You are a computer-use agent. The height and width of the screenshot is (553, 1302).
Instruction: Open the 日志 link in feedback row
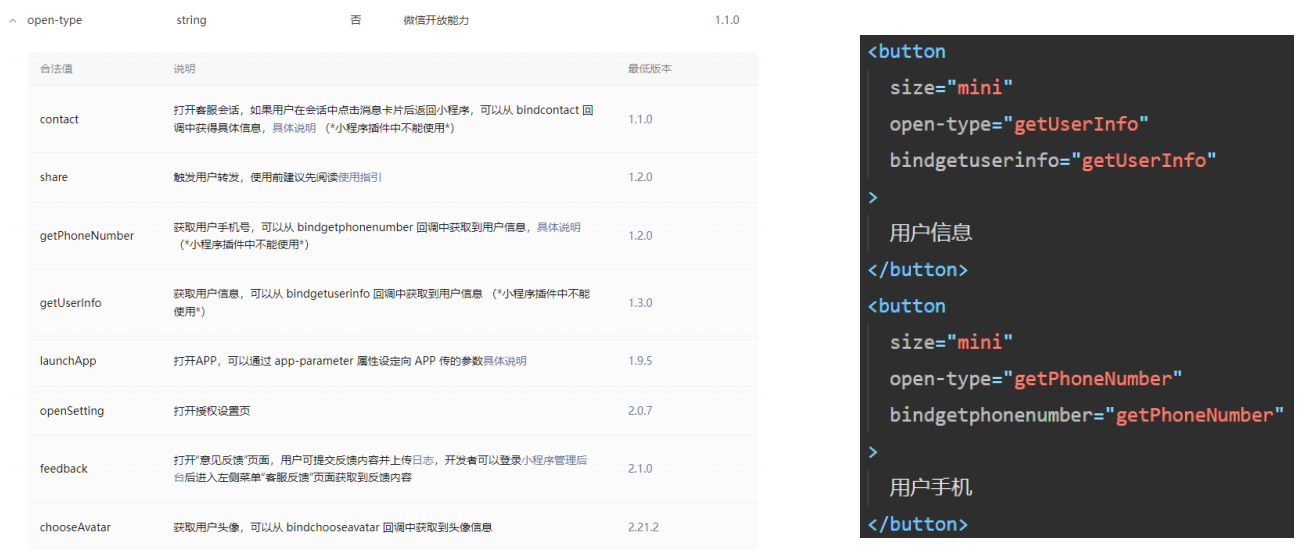click(423, 460)
